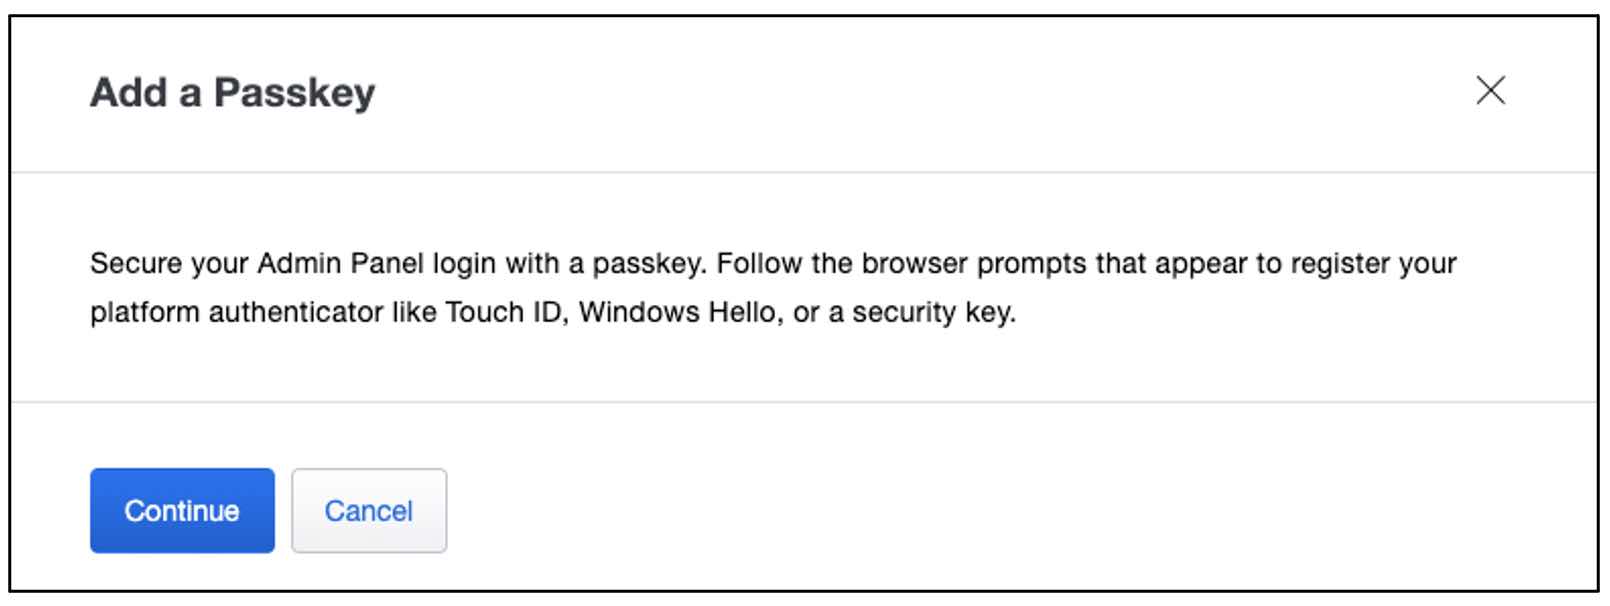Image resolution: width=1610 pixels, height=606 pixels.
Task: Click Continue to register your passkey
Action: click(x=182, y=510)
